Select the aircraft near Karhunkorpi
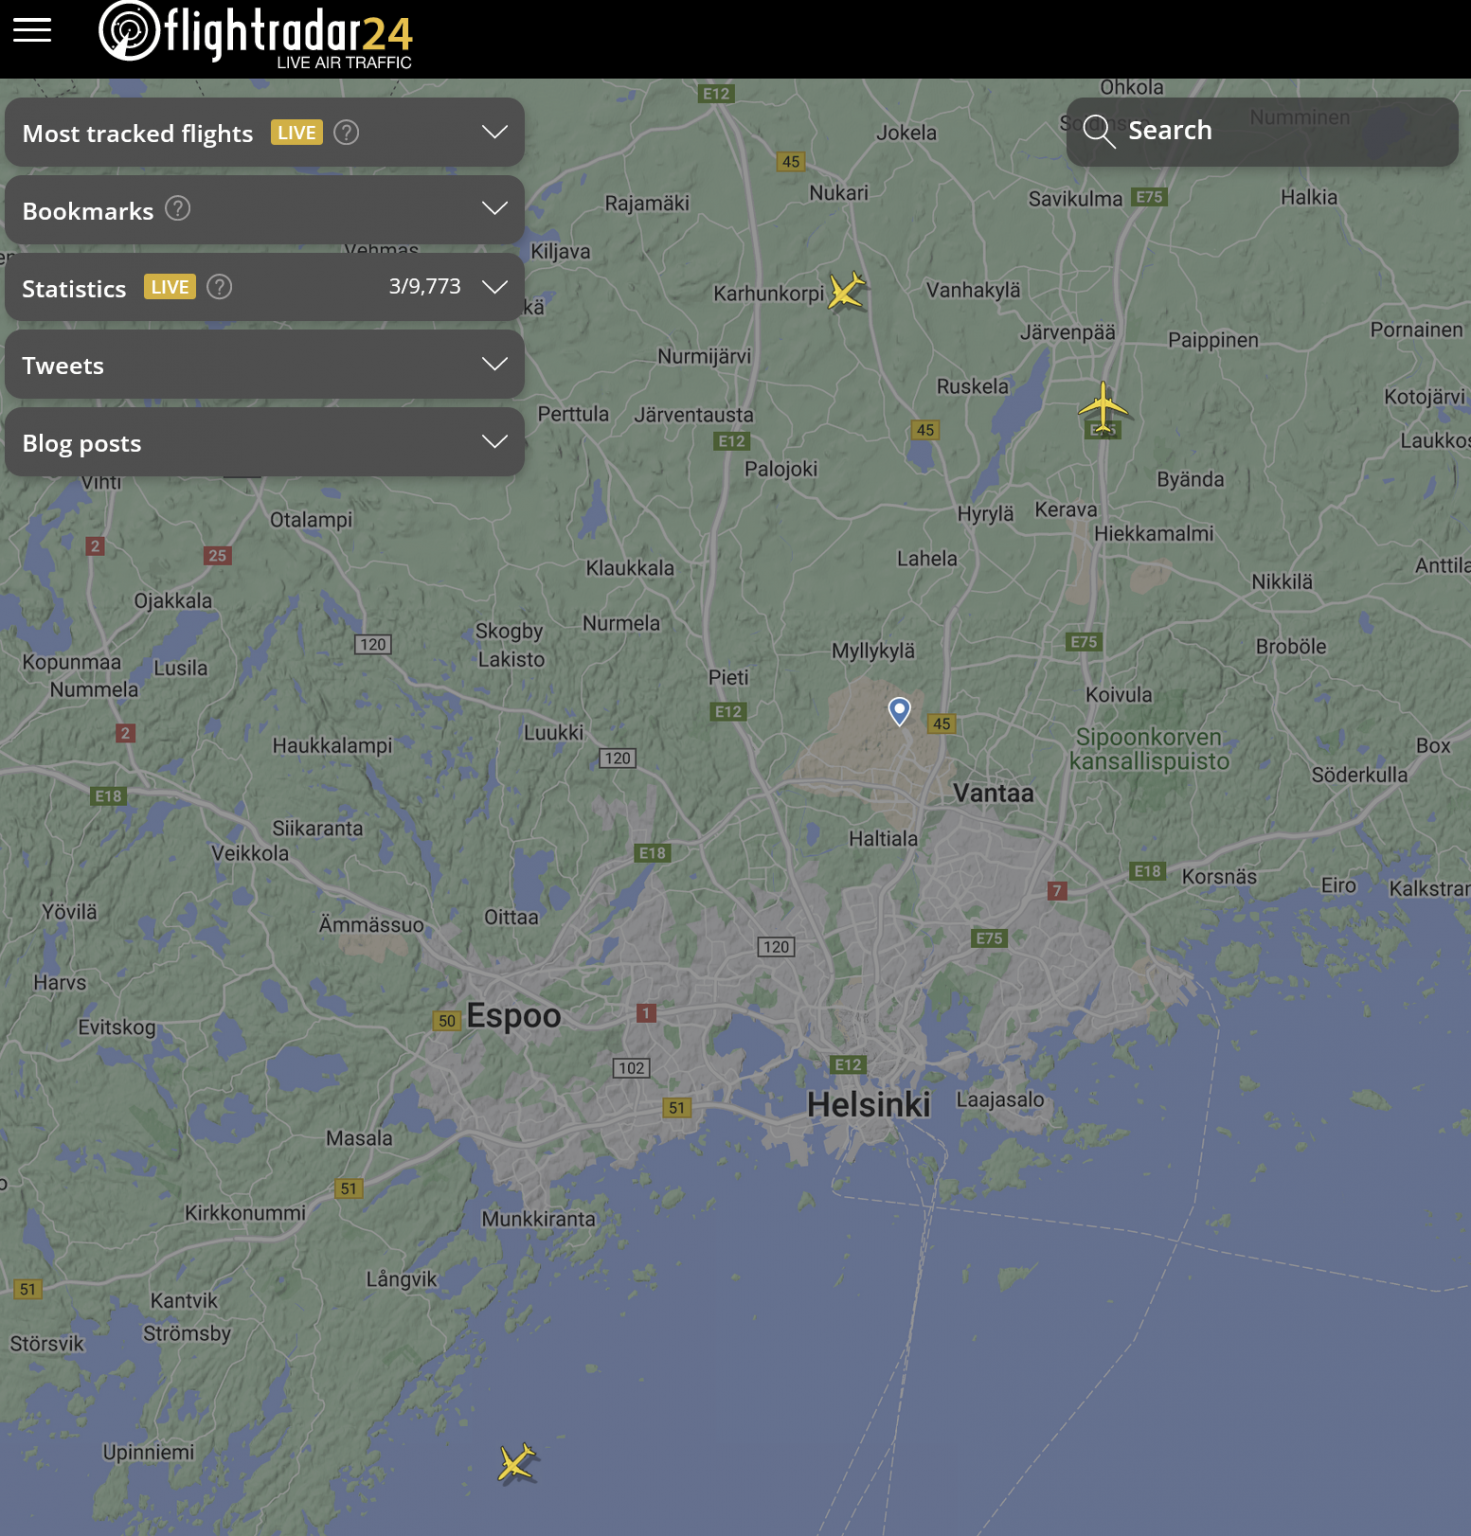 [x=847, y=291]
